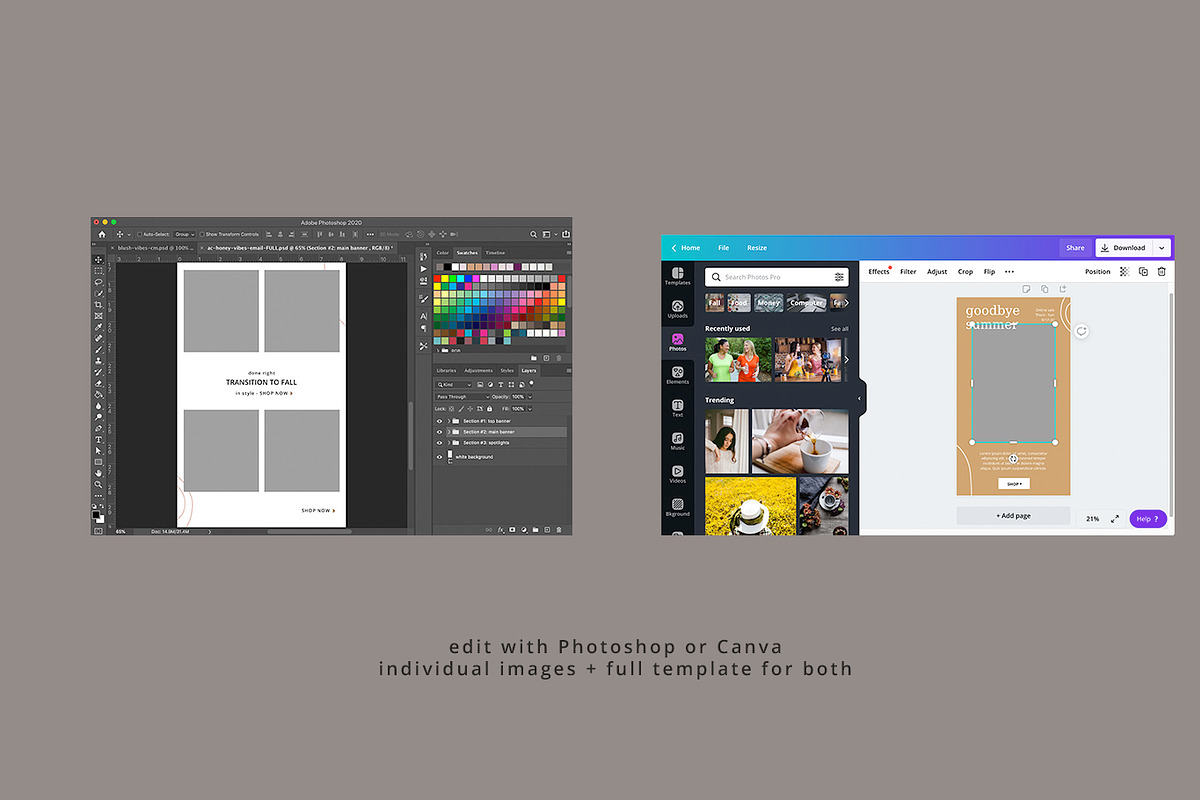Delete the selected element with Canva's trash icon
The image size is (1200, 800).
(1161, 271)
